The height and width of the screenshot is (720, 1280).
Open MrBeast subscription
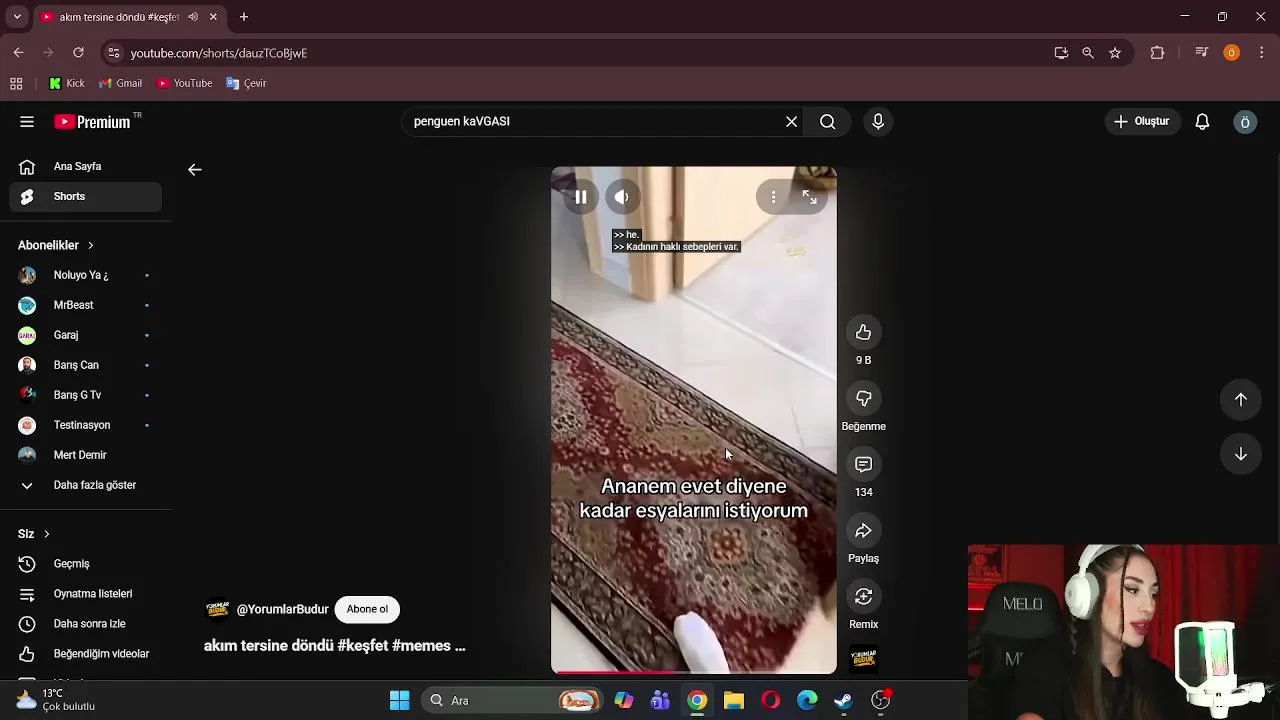click(x=86, y=305)
